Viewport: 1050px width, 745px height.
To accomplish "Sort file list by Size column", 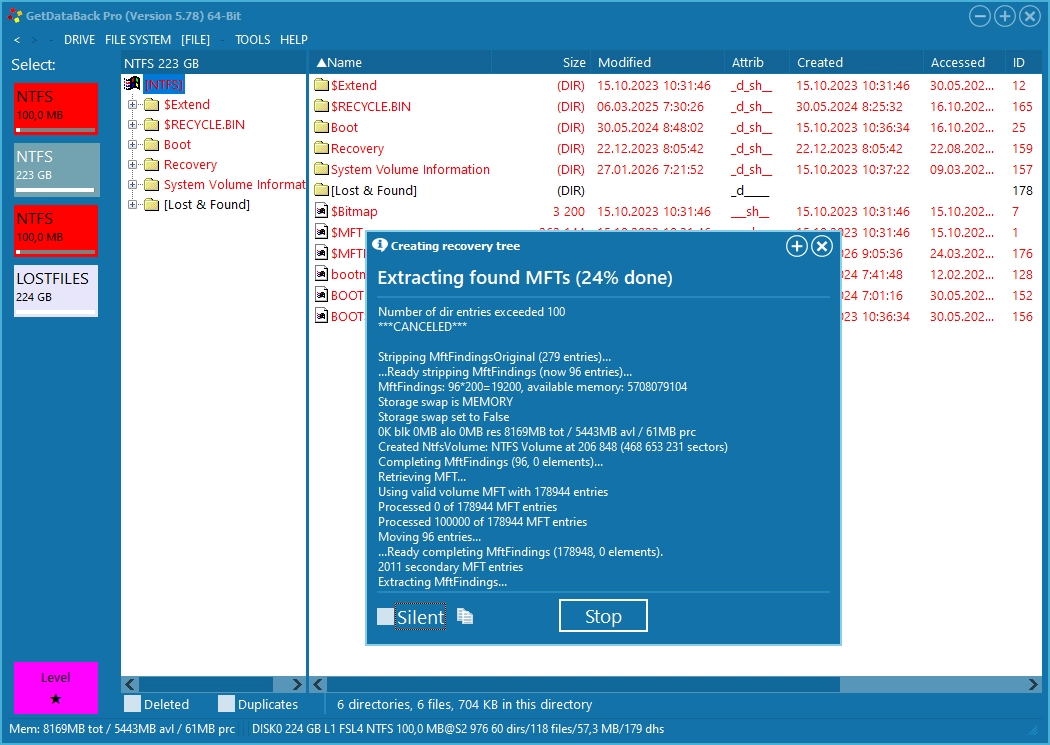I will 541,62.
